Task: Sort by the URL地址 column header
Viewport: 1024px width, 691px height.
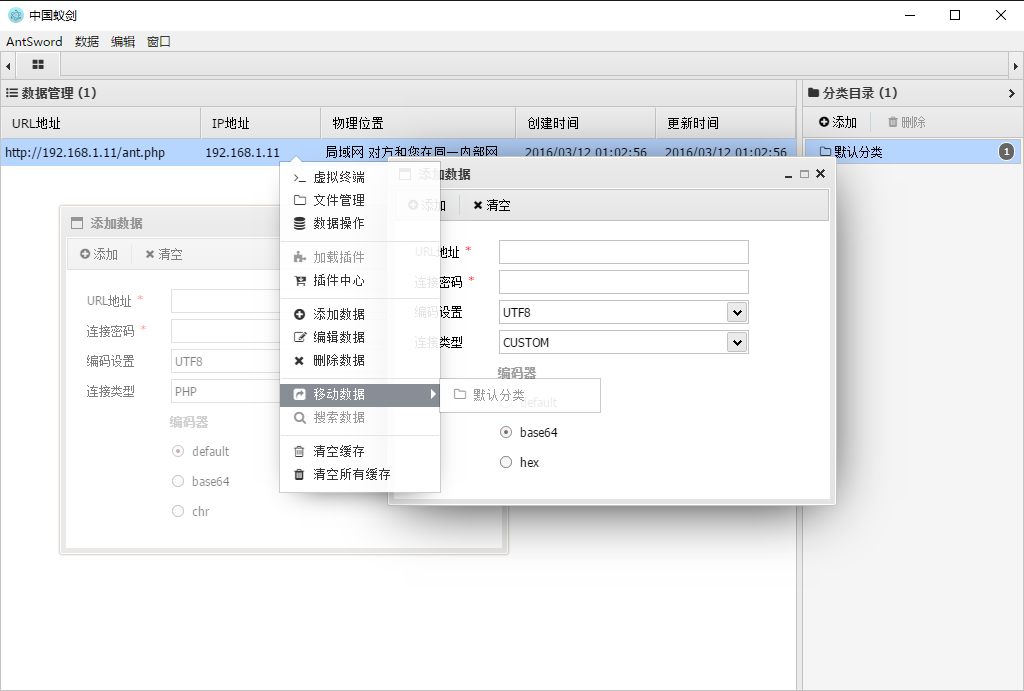Action: click(101, 123)
